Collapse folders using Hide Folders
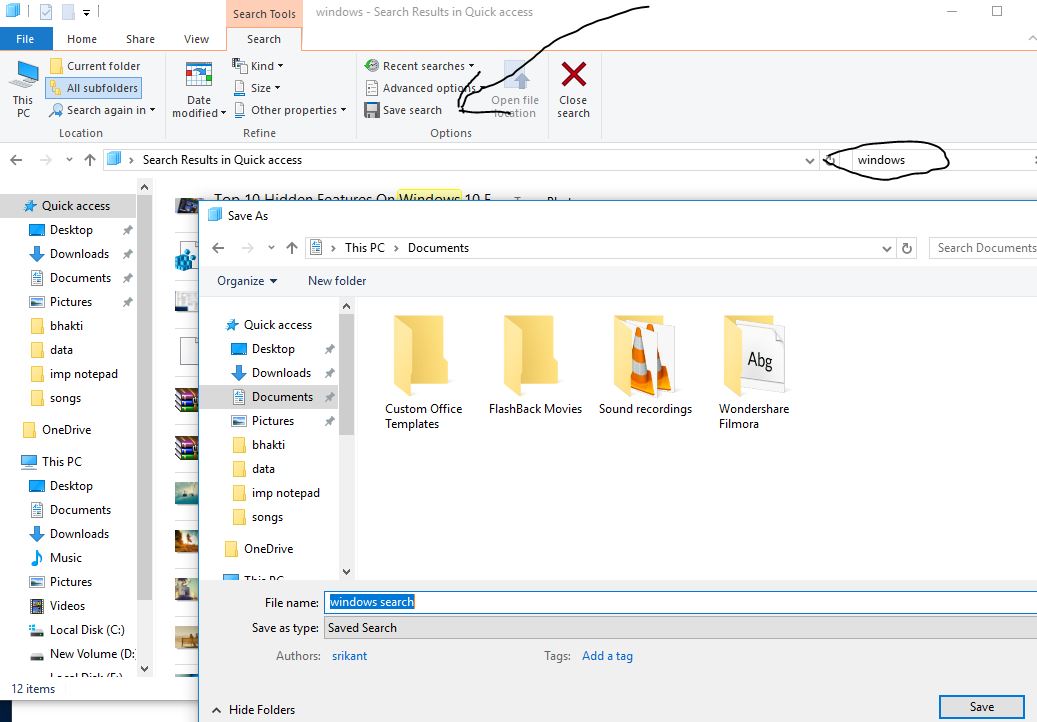 [253, 709]
